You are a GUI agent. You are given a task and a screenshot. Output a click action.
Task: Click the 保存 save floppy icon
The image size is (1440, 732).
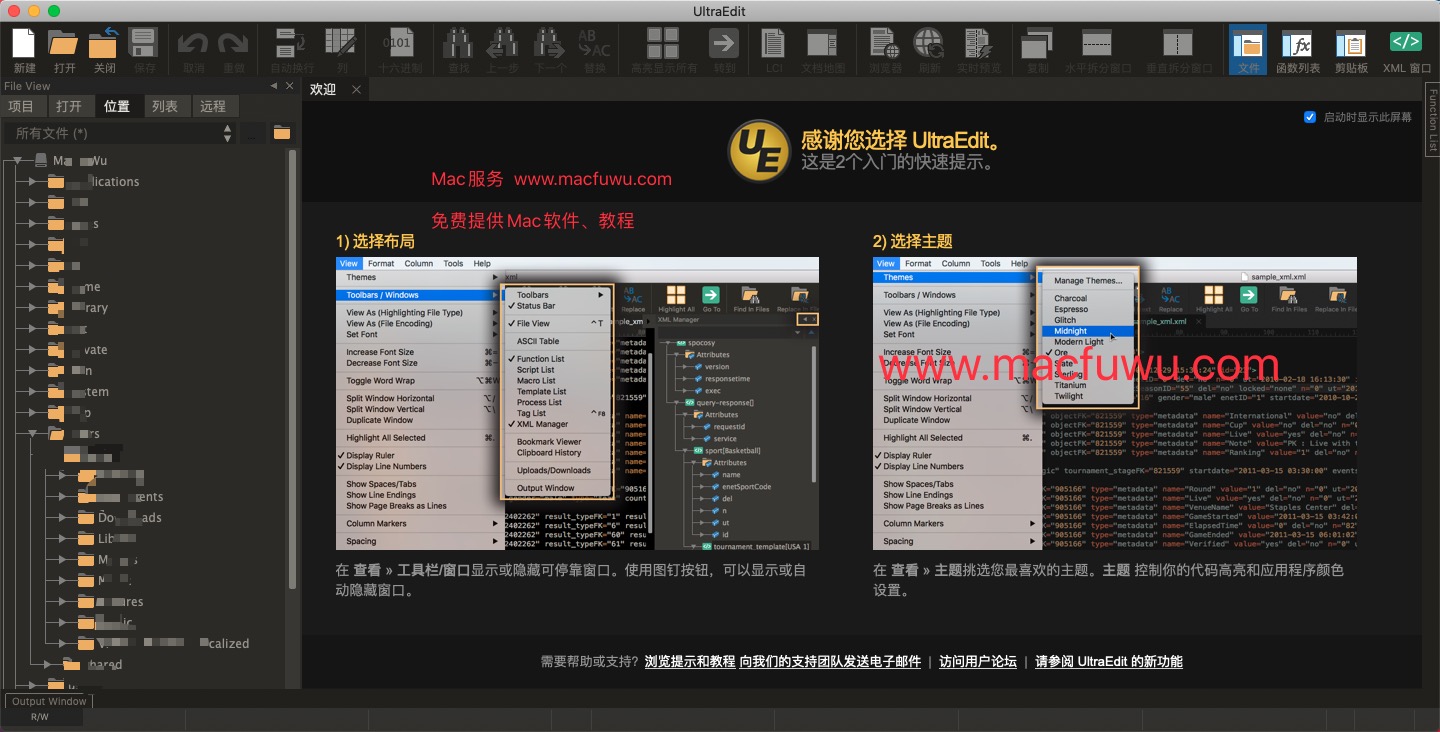point(144,50)
